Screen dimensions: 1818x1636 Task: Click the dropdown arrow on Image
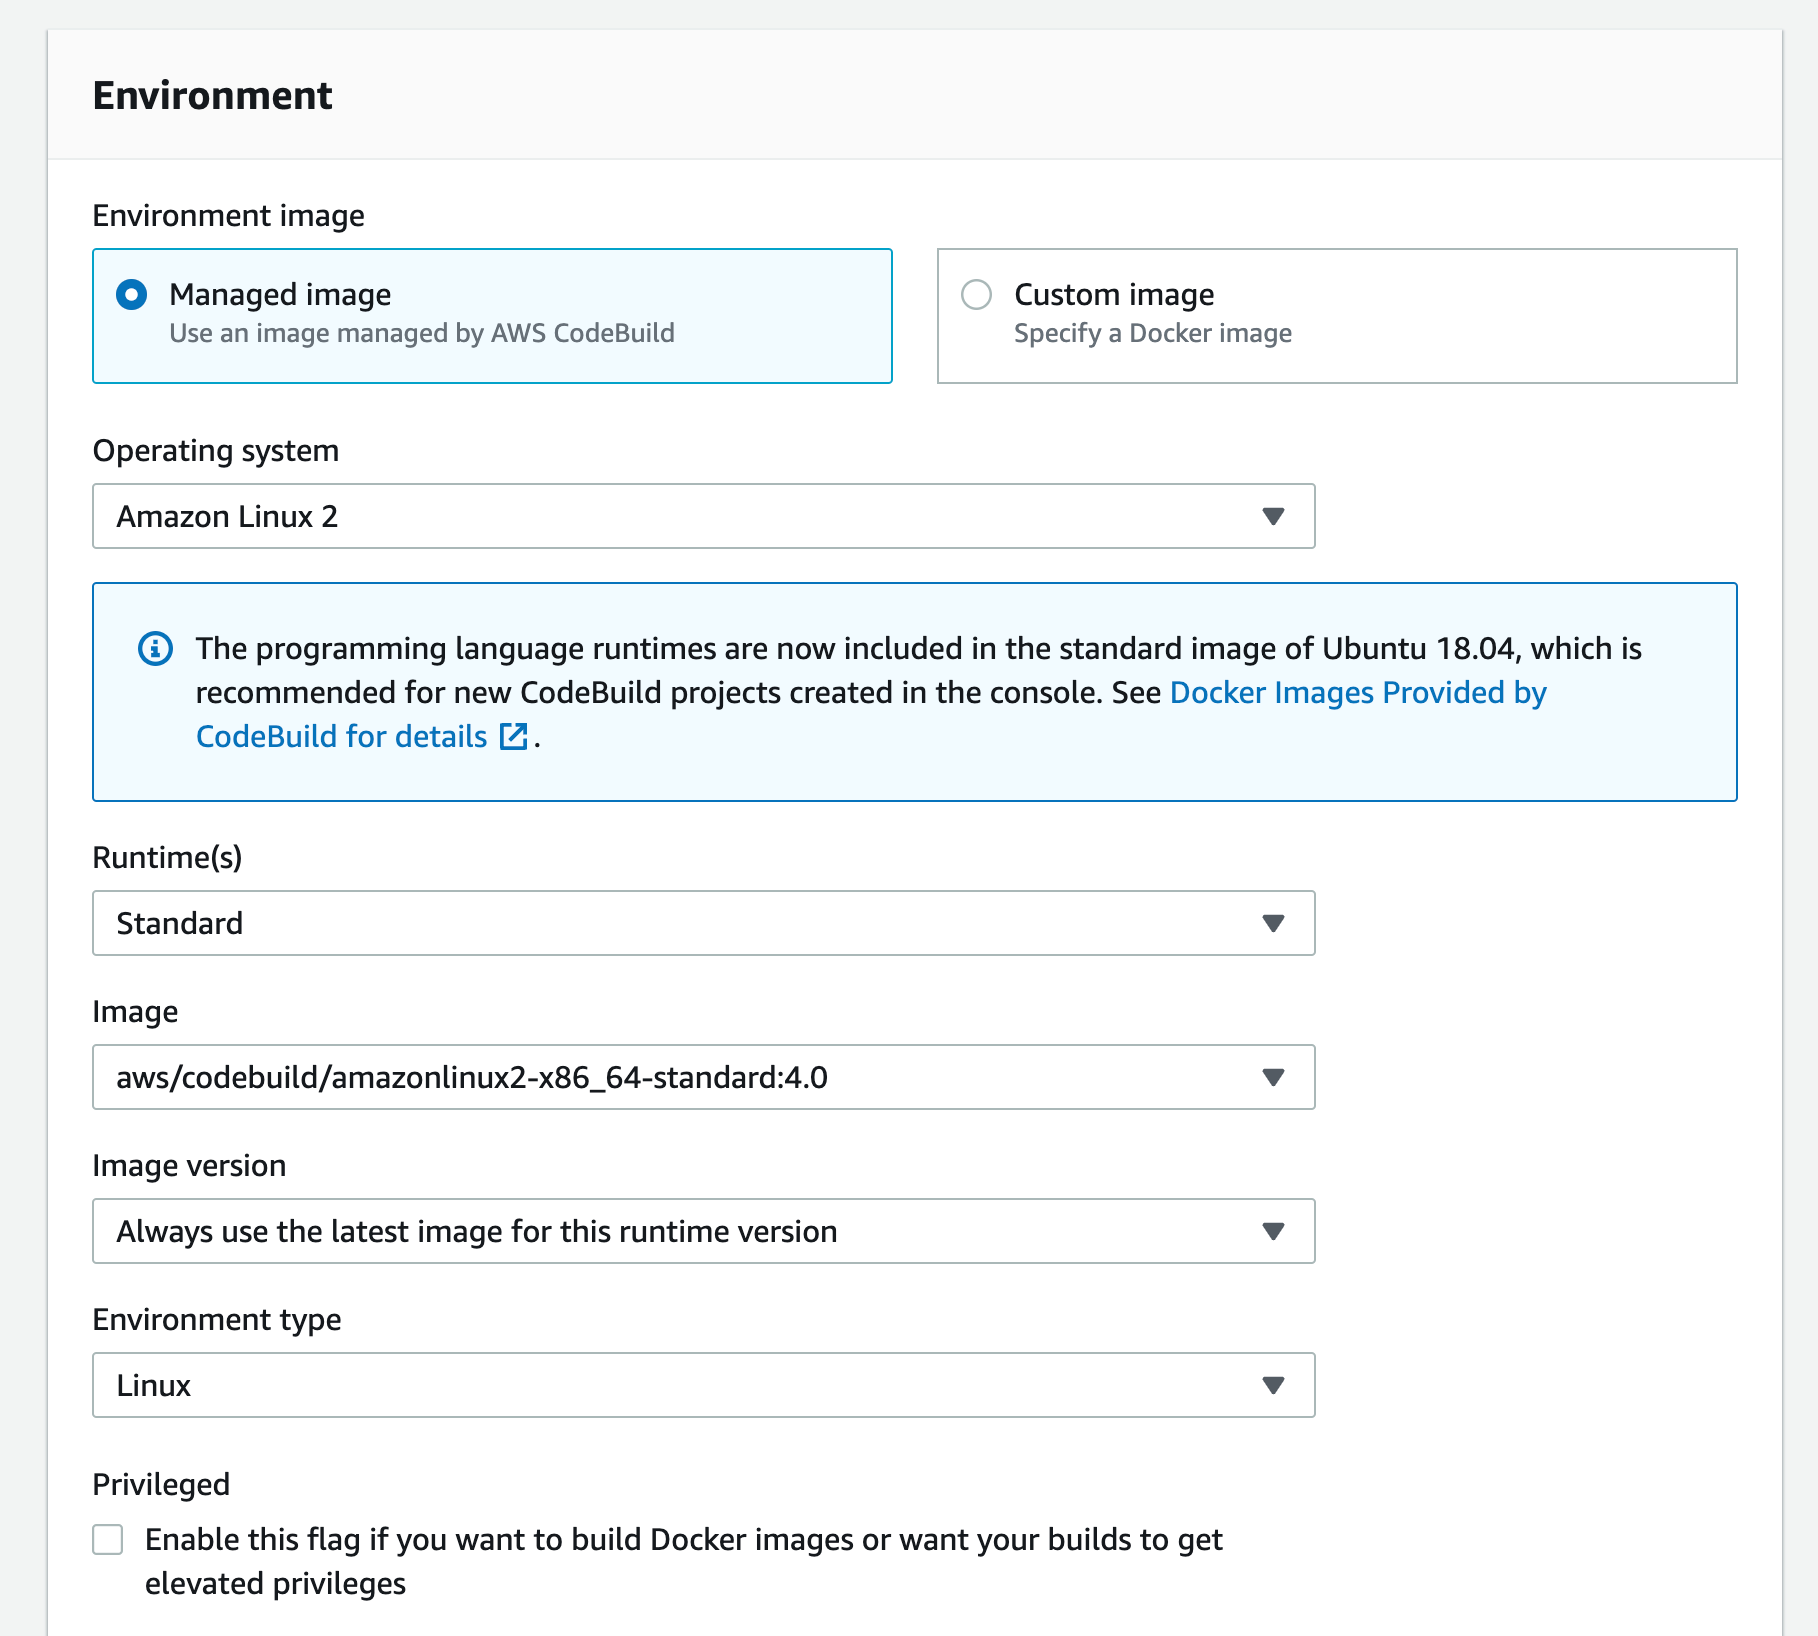click(x=1272, y=1077)
